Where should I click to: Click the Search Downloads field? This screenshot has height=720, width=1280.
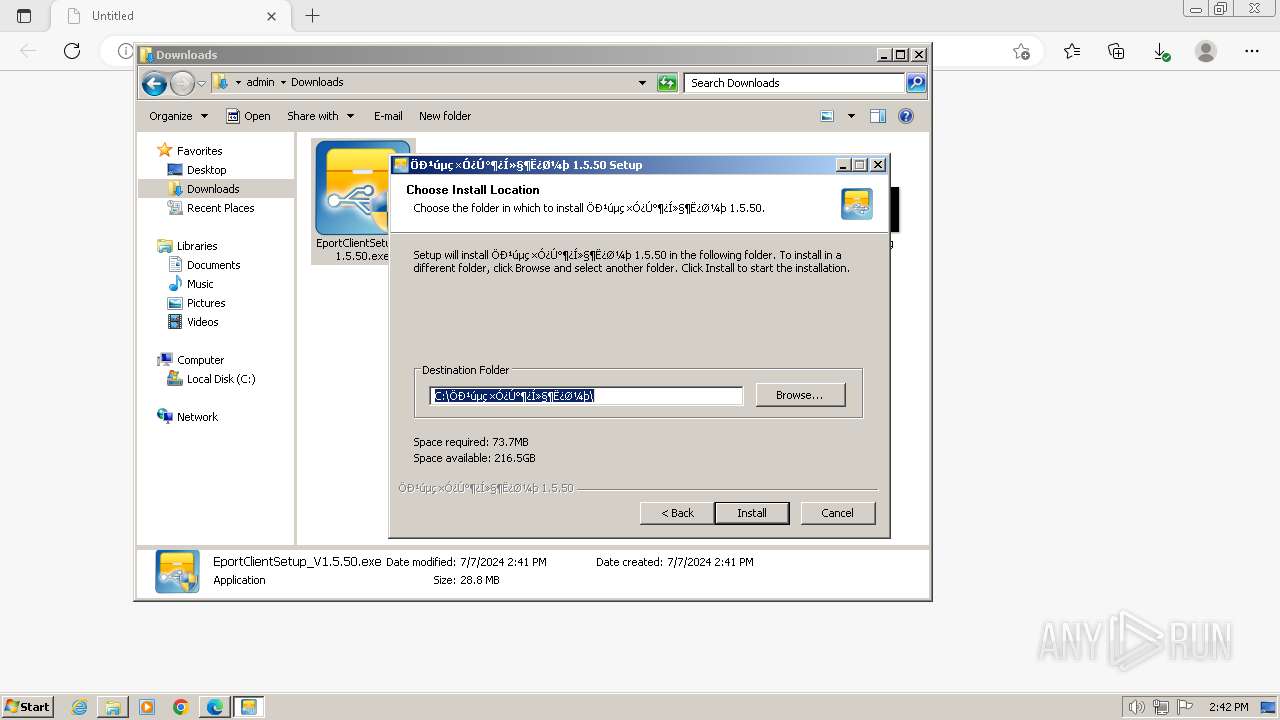(x=795, y=83)
